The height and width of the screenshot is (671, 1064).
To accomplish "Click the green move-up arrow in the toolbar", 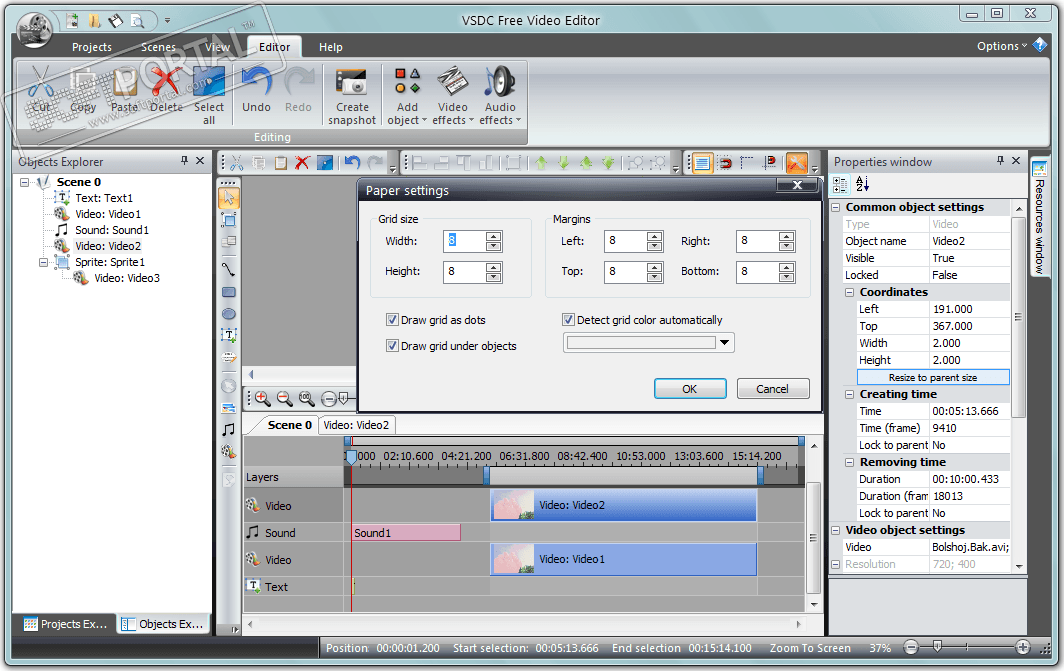I will tap(541, 163).
